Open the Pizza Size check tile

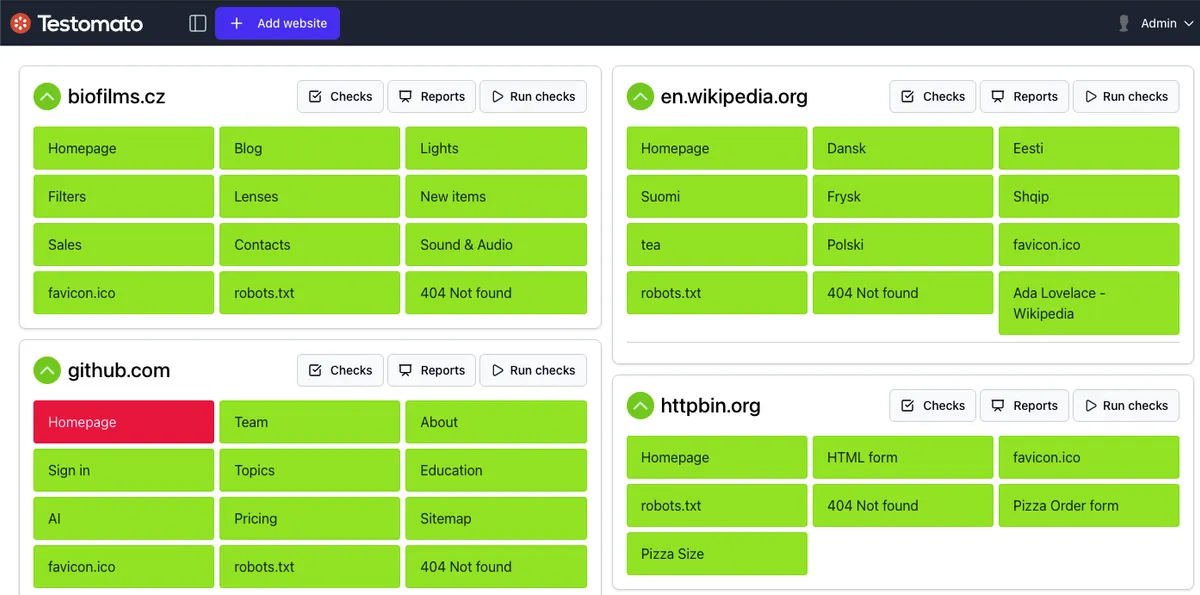(717, 553)
